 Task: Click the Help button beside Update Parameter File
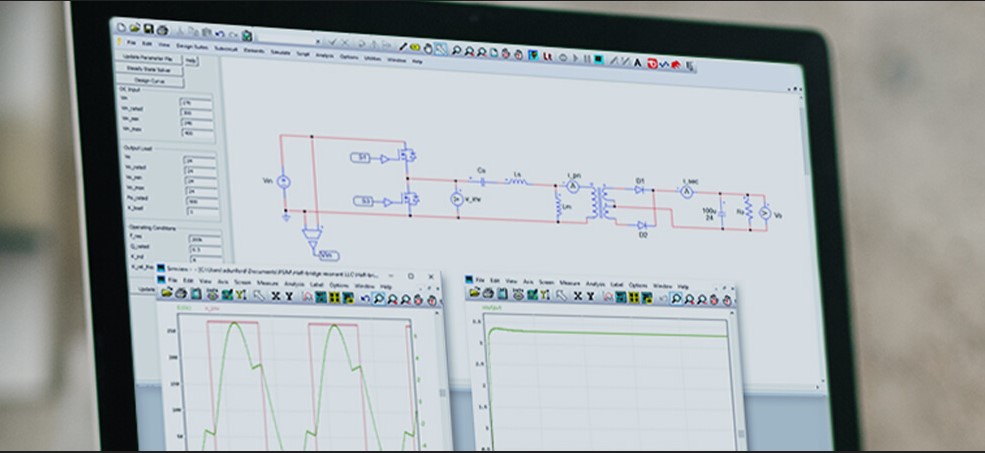tap(191, 60)
